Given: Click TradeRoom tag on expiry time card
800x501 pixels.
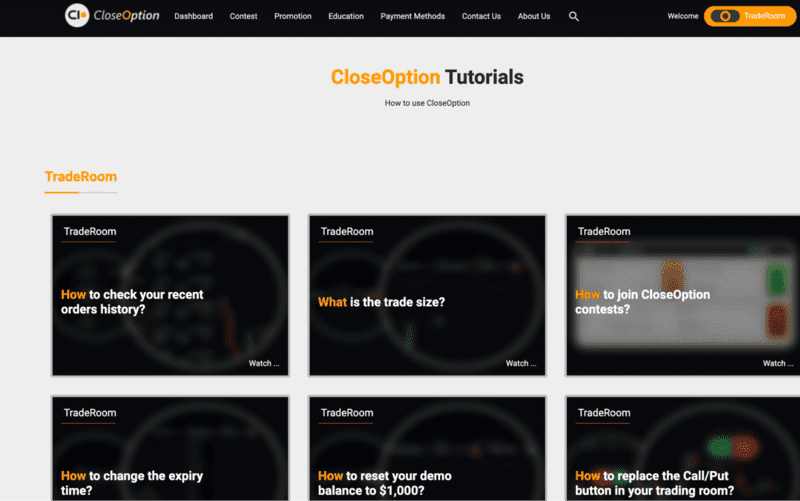Looking at the screenshot, I should 90,413.
